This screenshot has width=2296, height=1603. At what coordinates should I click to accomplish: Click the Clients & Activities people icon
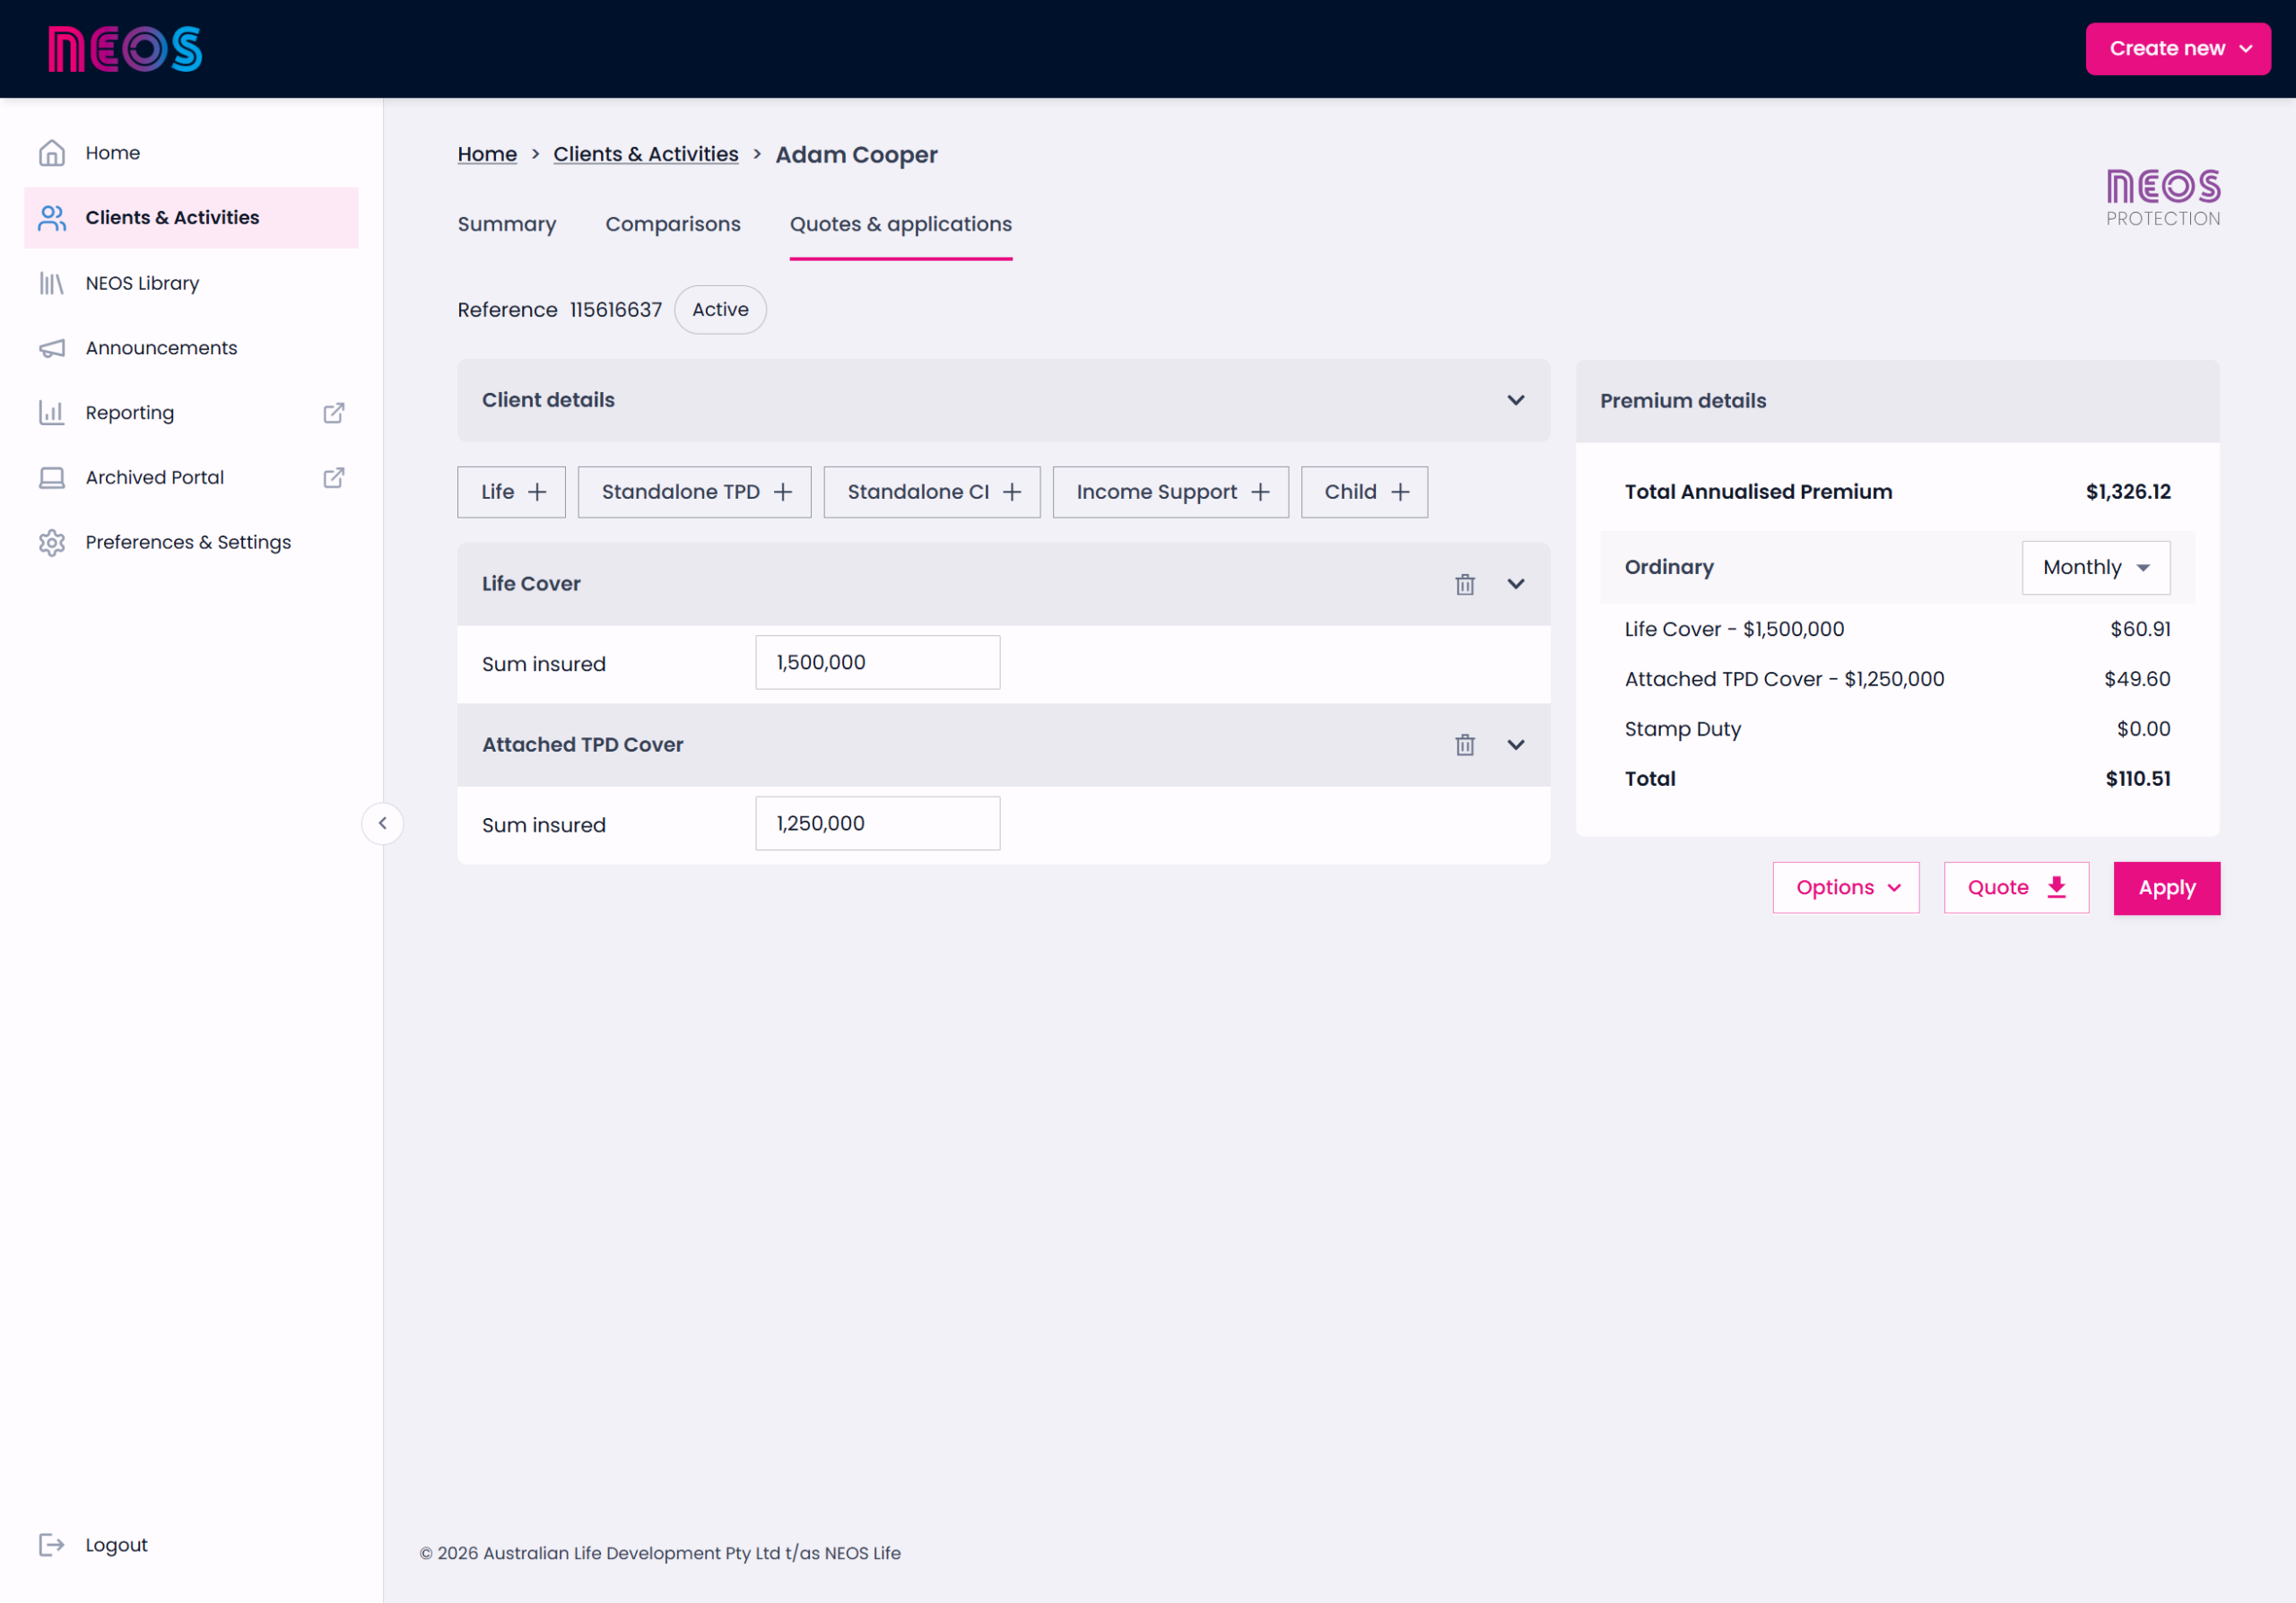click(52, 218)
